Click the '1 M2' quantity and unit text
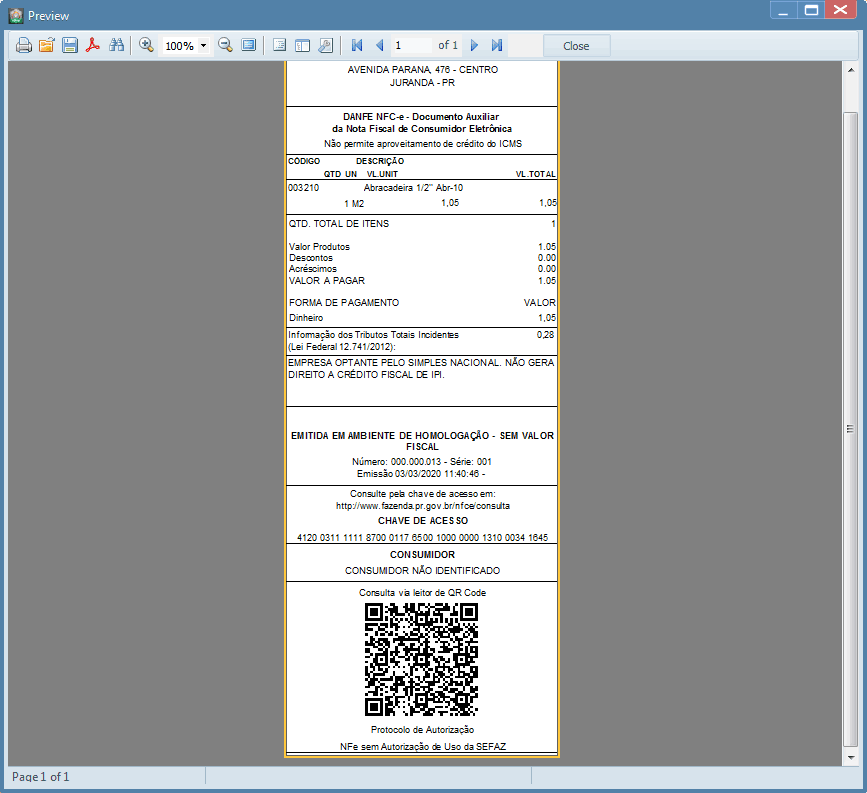The height and width of the screenshot is (793, 867). pos(354,204)
